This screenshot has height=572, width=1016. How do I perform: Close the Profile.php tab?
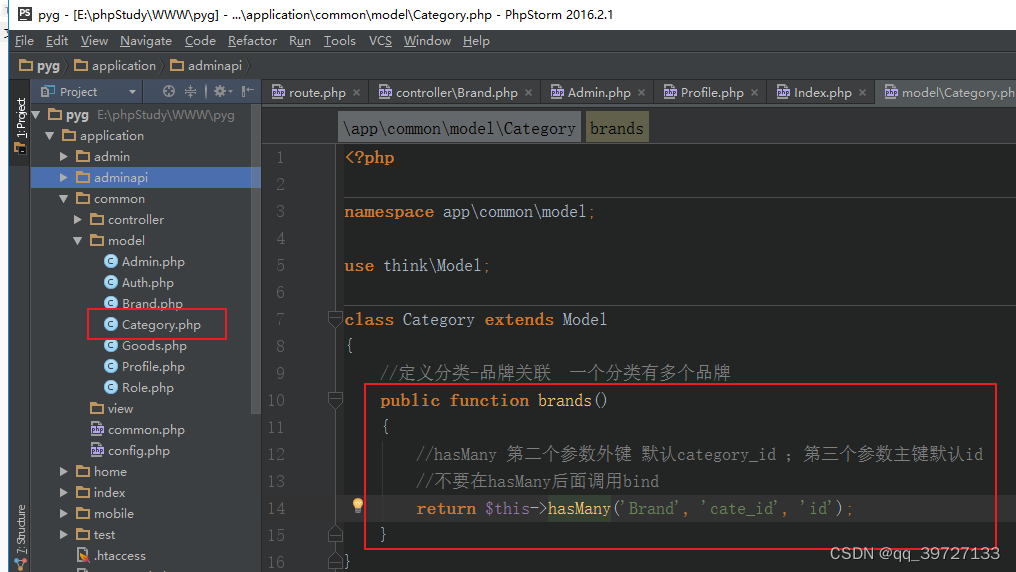[754, 93]
